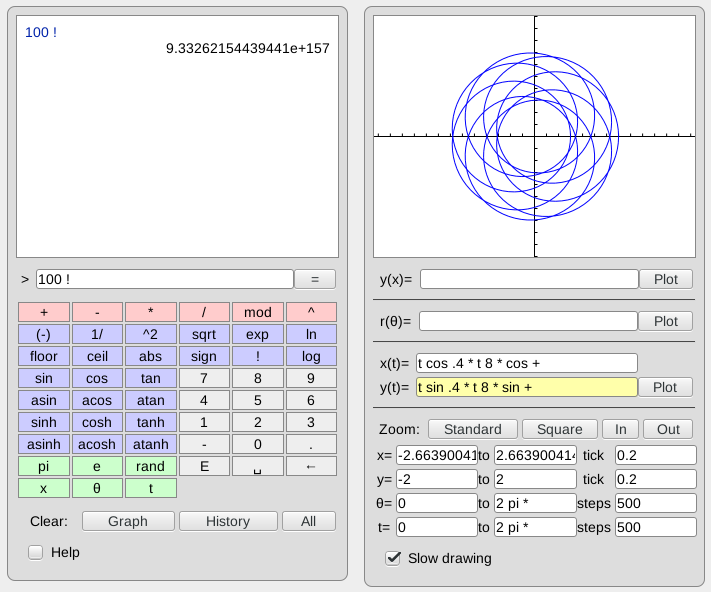Click the mod operator key
The image size is (711, 592).
click(x=258, y=312)
